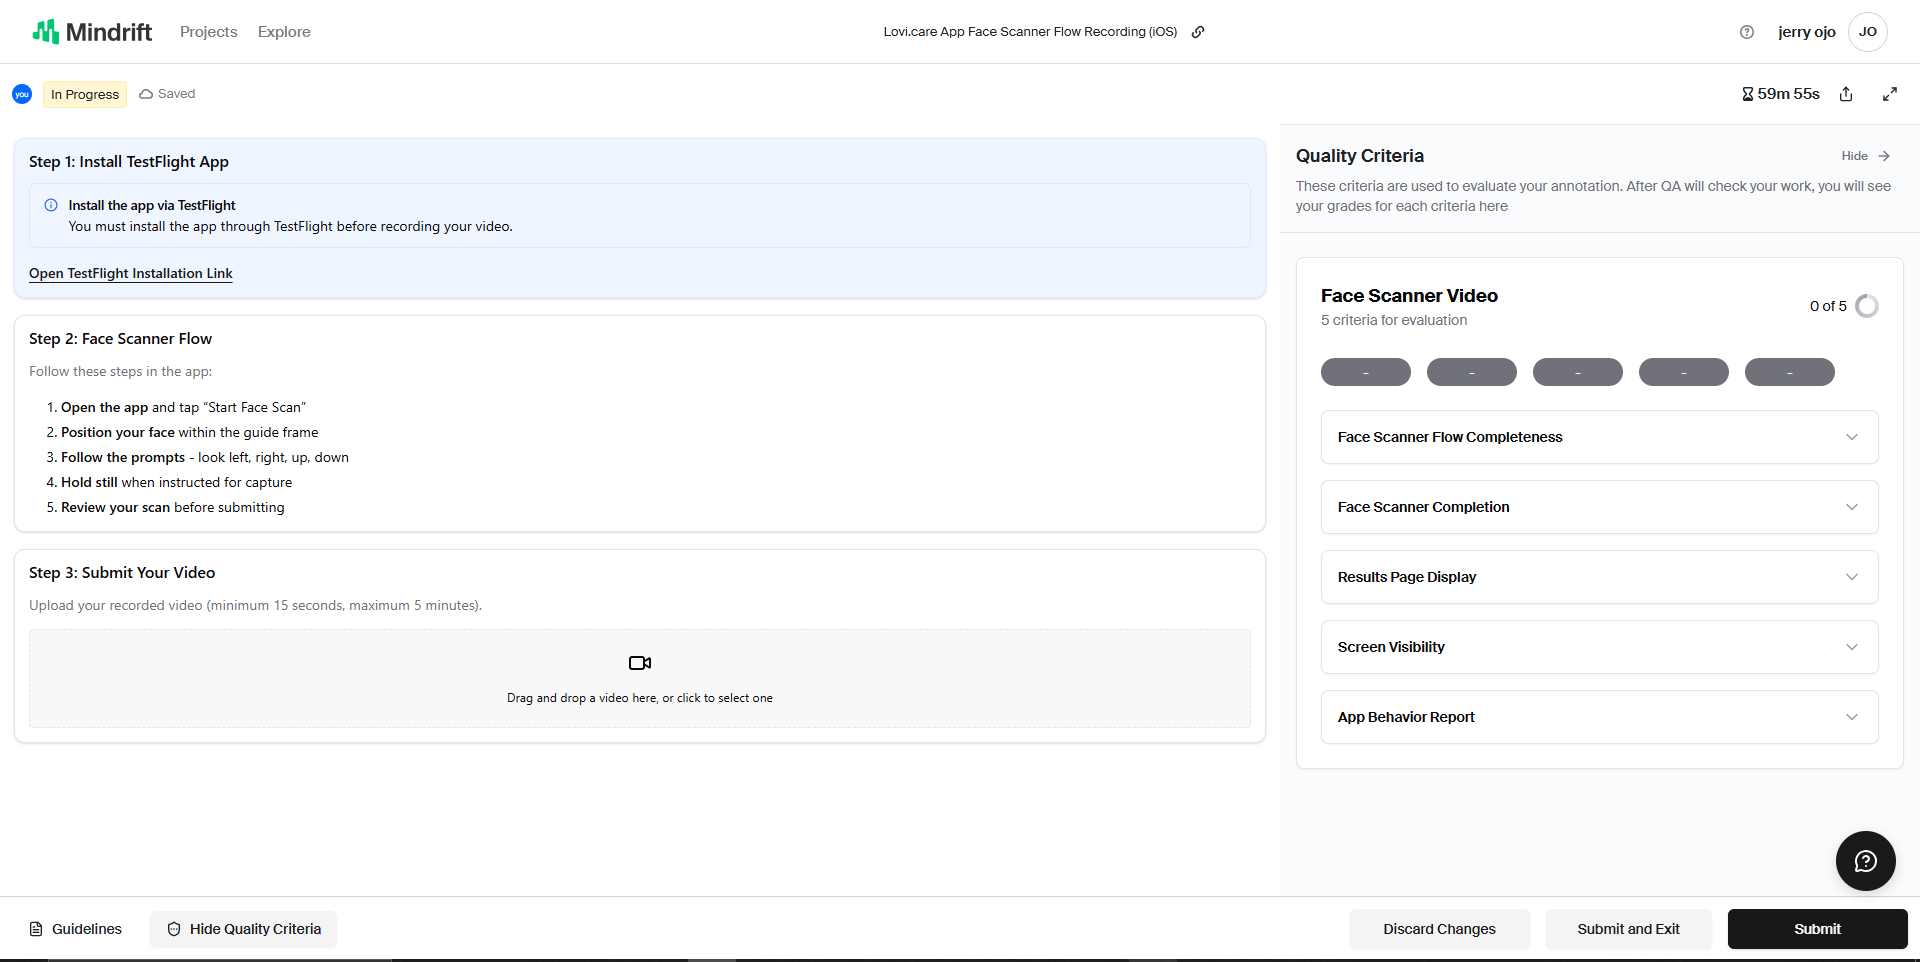Click the 'Position your face' instruction line
The image size is (1920, 962).
click(x=190, y=432)
